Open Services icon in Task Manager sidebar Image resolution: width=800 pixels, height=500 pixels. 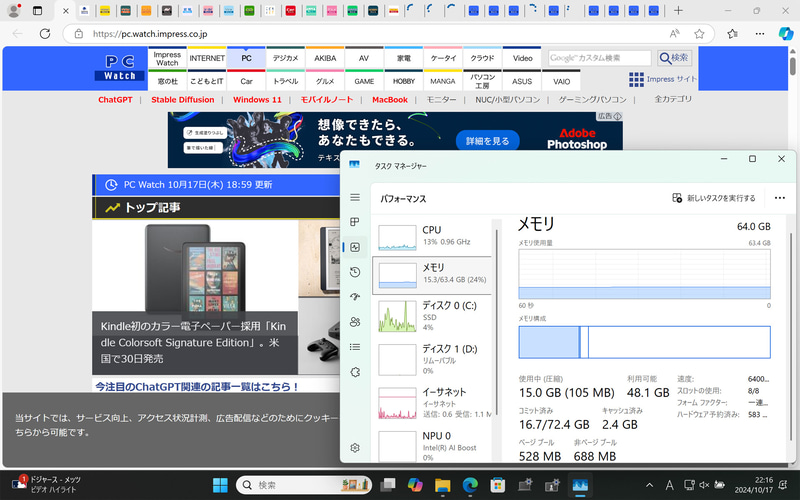[355, 372]
